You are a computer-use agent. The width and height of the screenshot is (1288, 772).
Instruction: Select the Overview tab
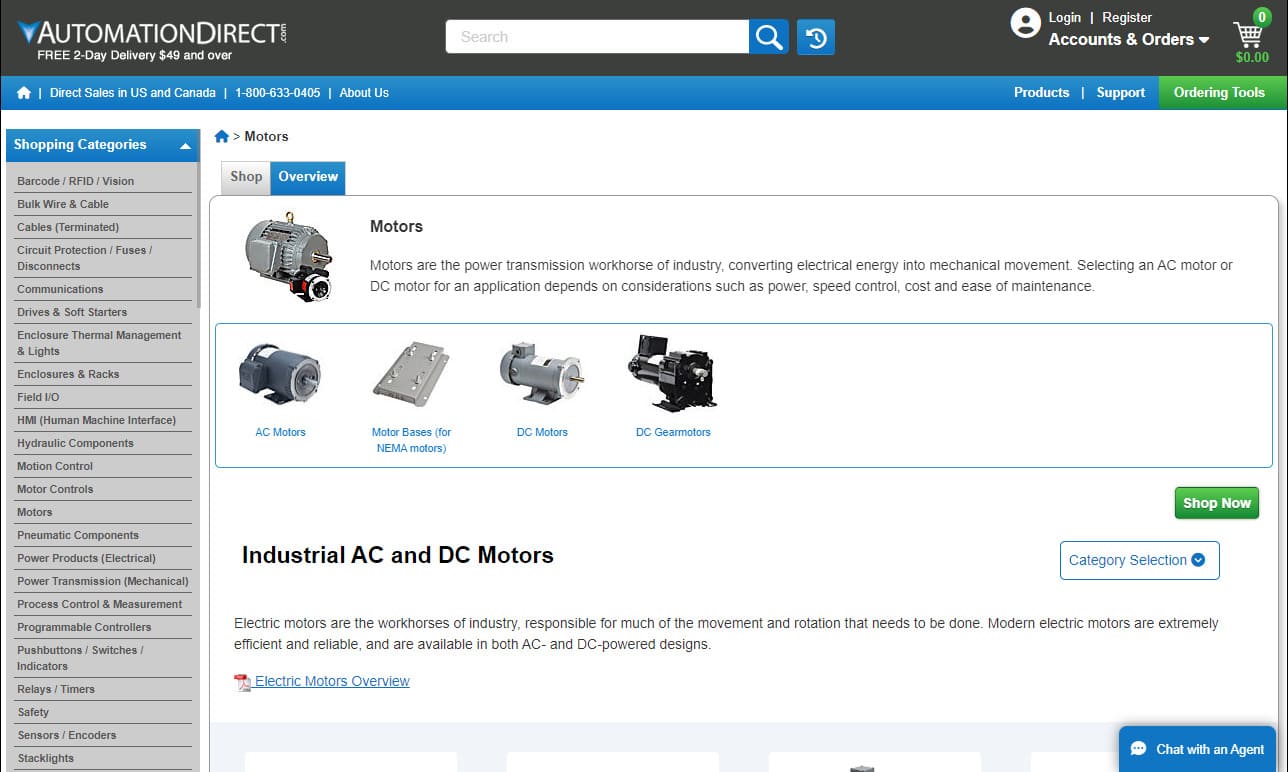pos(307,176)
